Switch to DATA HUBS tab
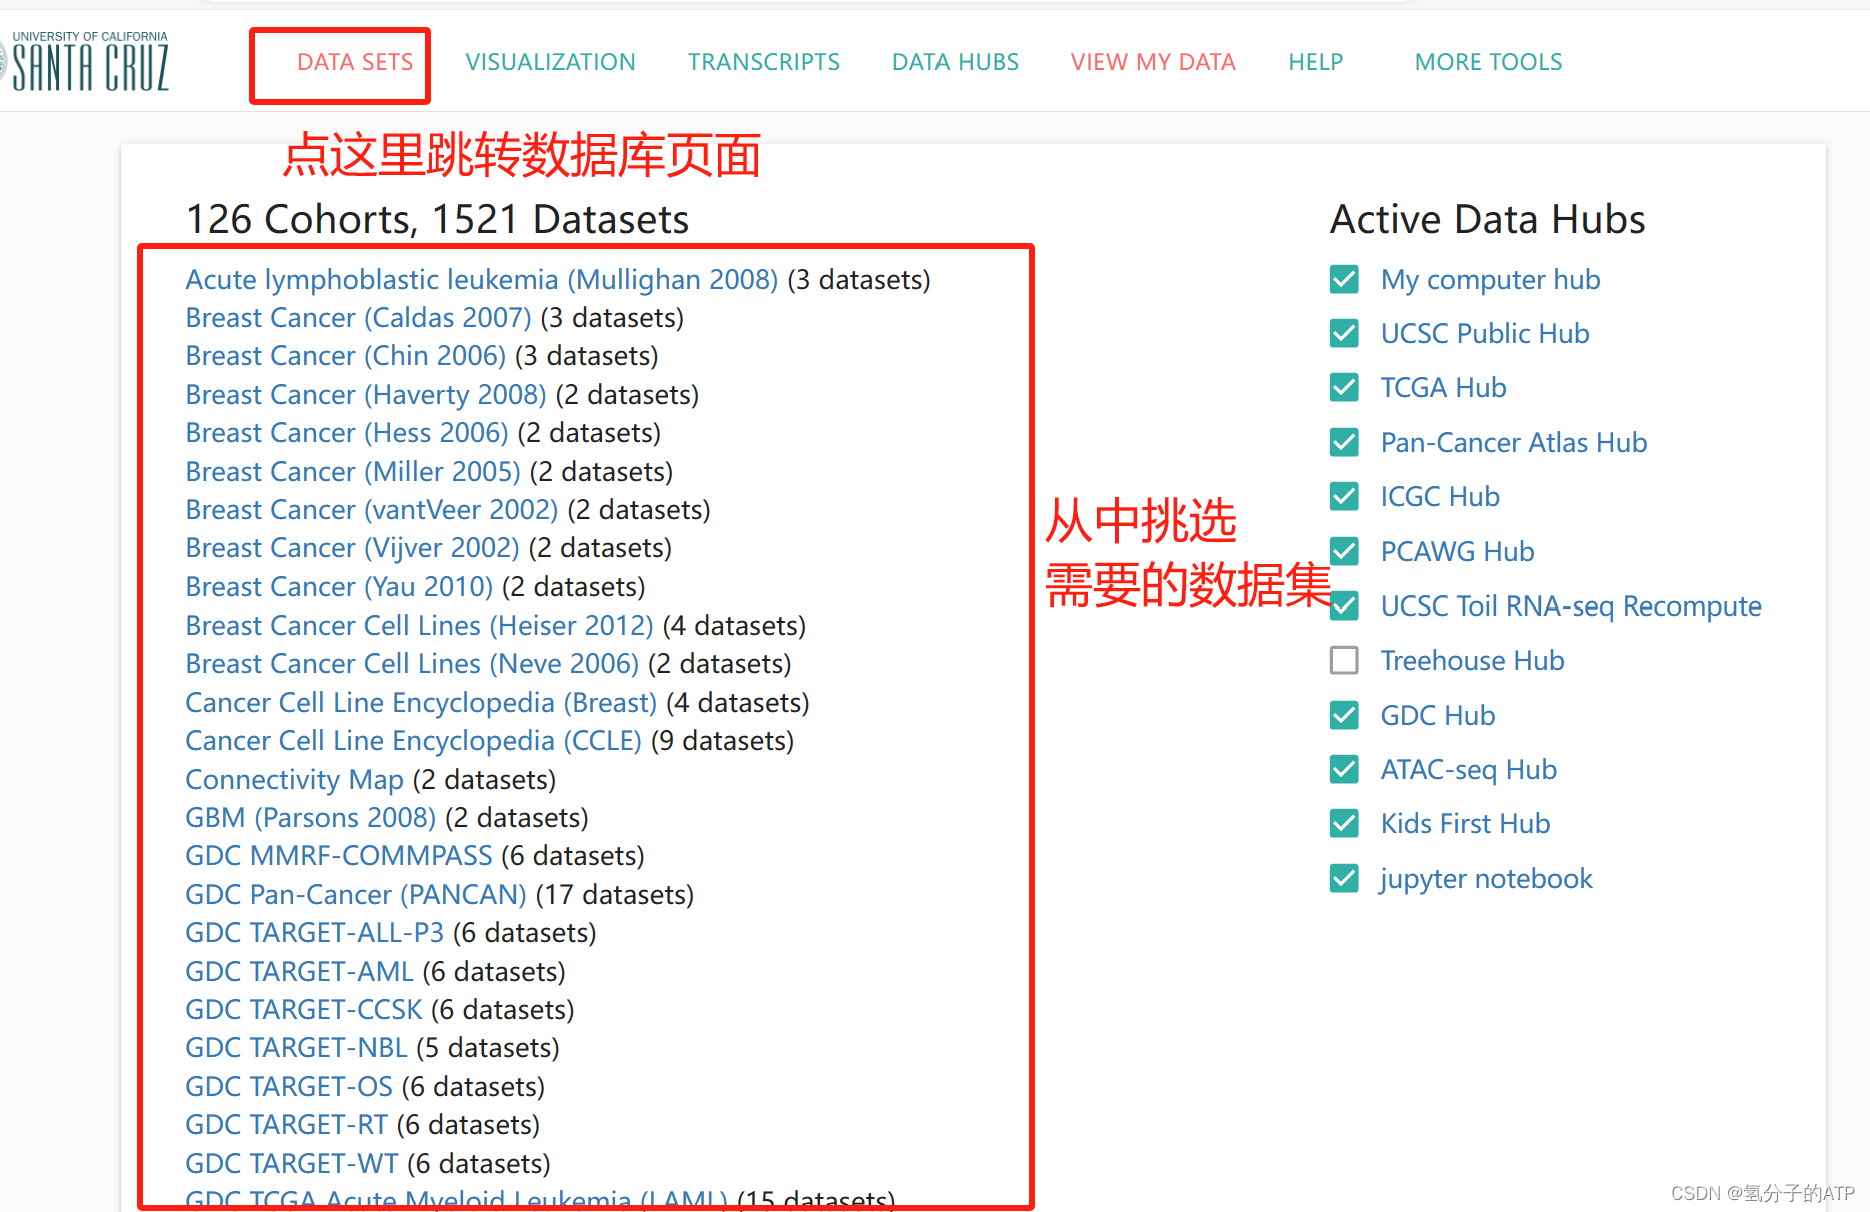This screenshot has height=1212, width=1870. (x=955, y=62)
